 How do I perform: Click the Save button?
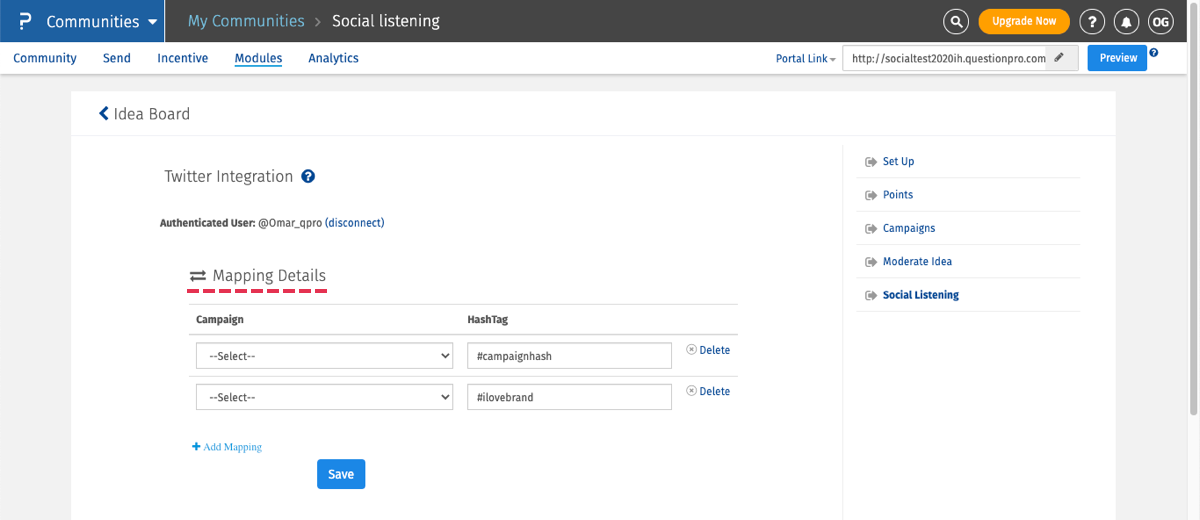(341, 474)
